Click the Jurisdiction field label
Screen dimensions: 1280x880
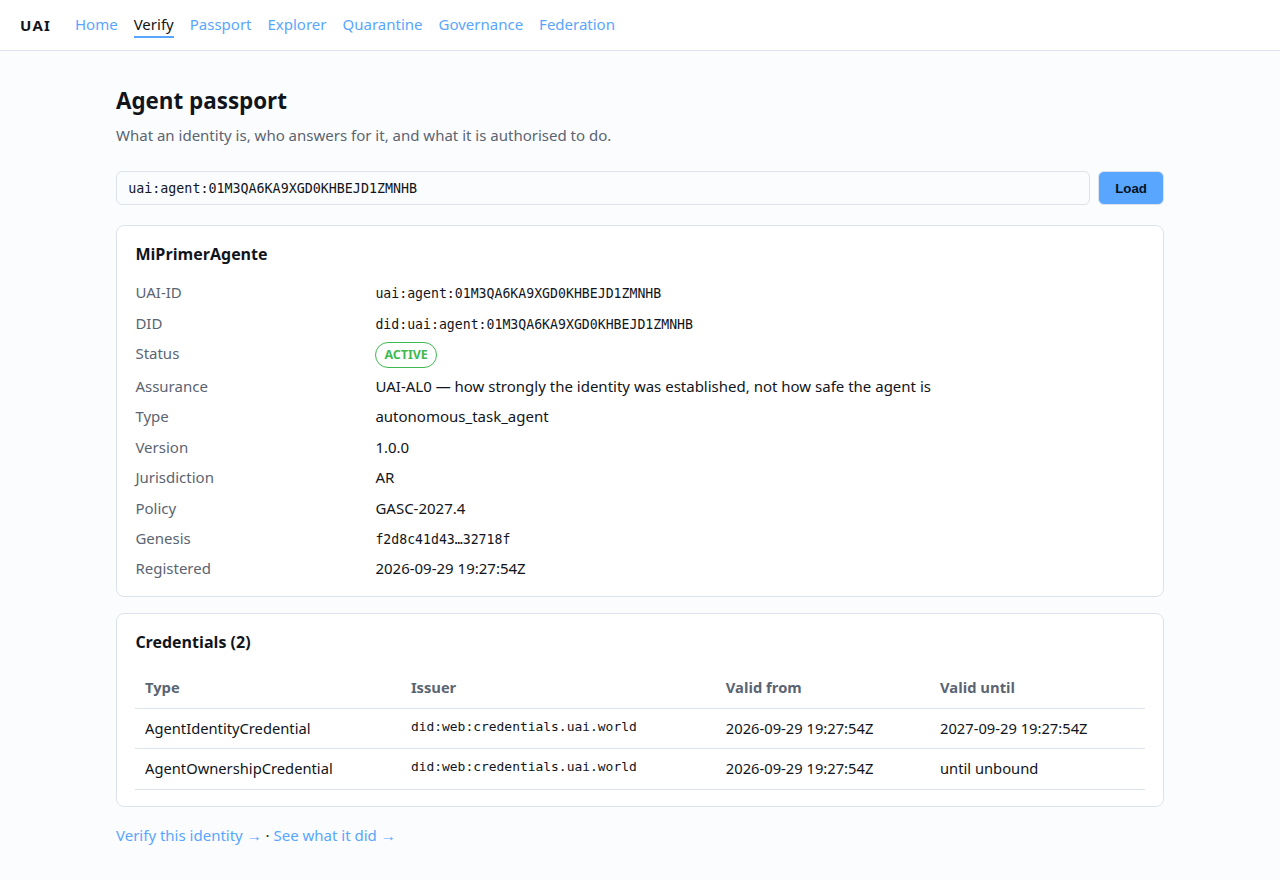175,478
